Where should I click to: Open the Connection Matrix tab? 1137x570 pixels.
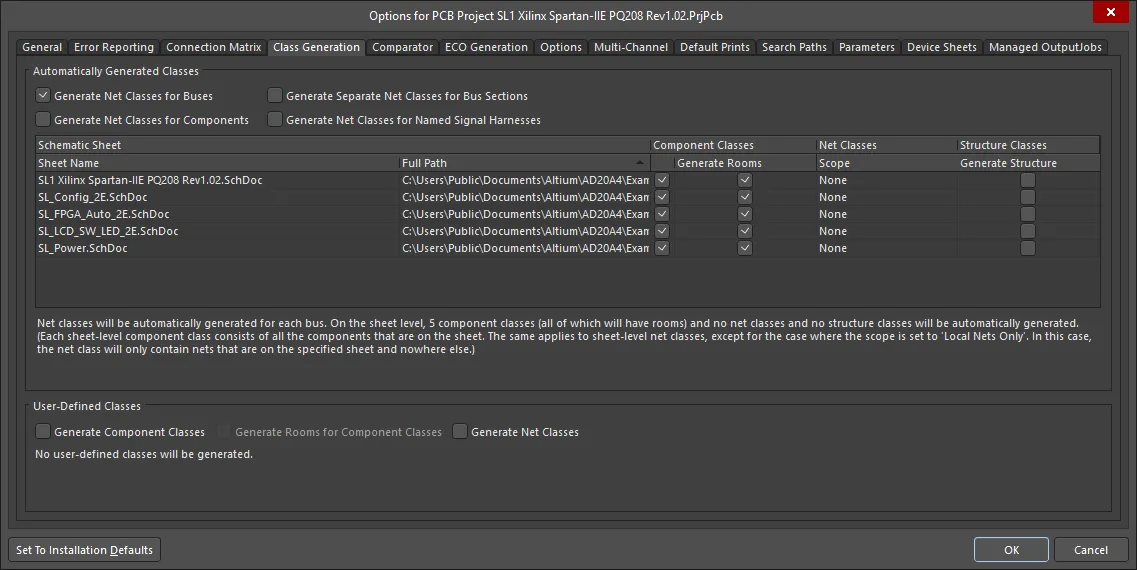213,47
